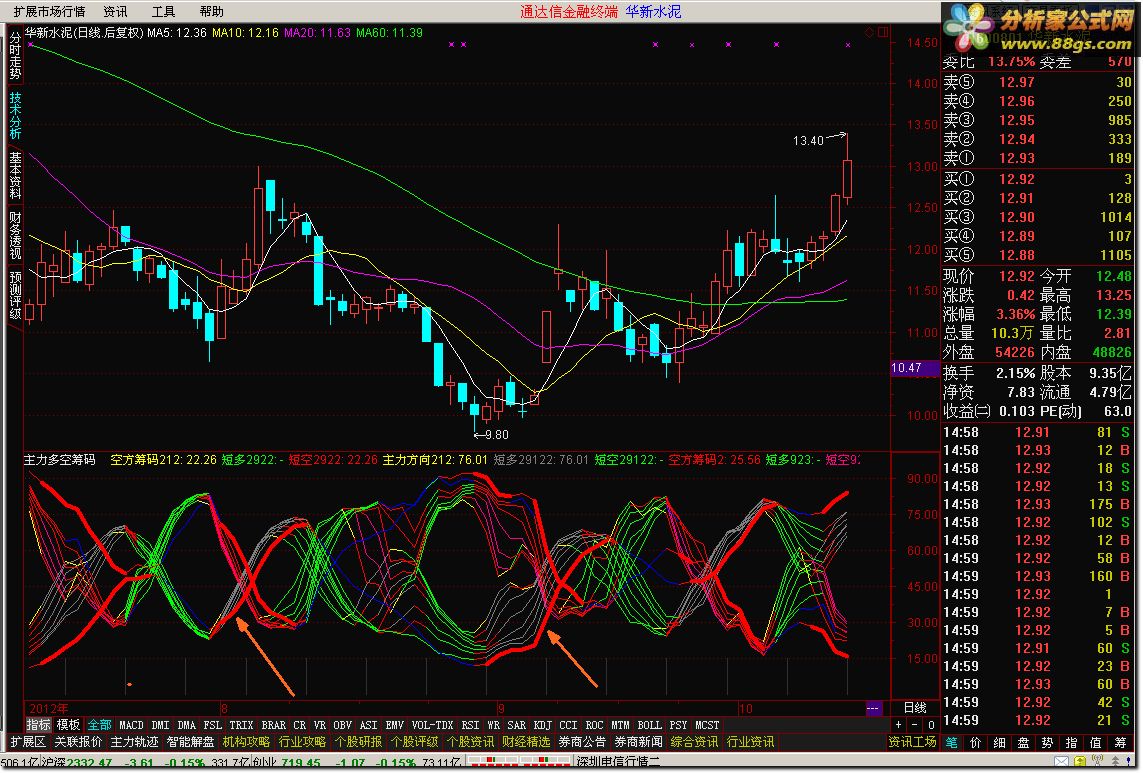Open the 智能解盘 tab

pyautogui.click(x=190, y=742)
